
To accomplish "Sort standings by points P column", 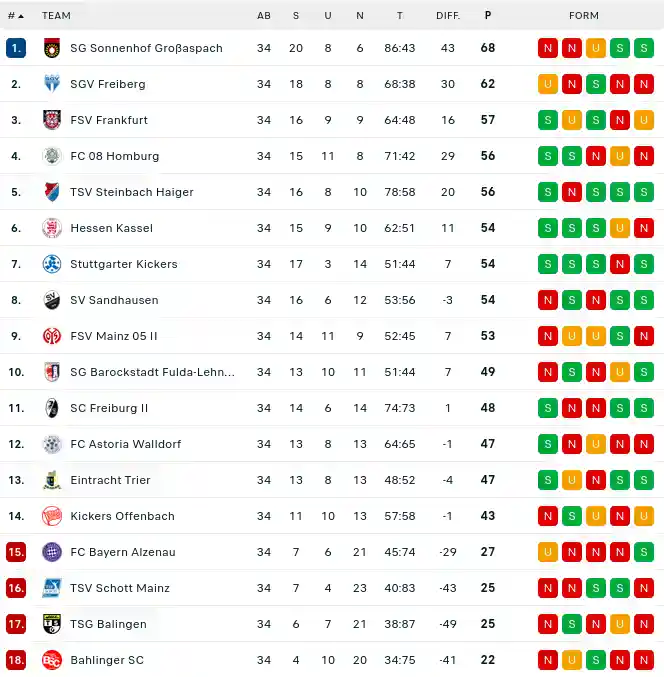I will pos(488,16).
